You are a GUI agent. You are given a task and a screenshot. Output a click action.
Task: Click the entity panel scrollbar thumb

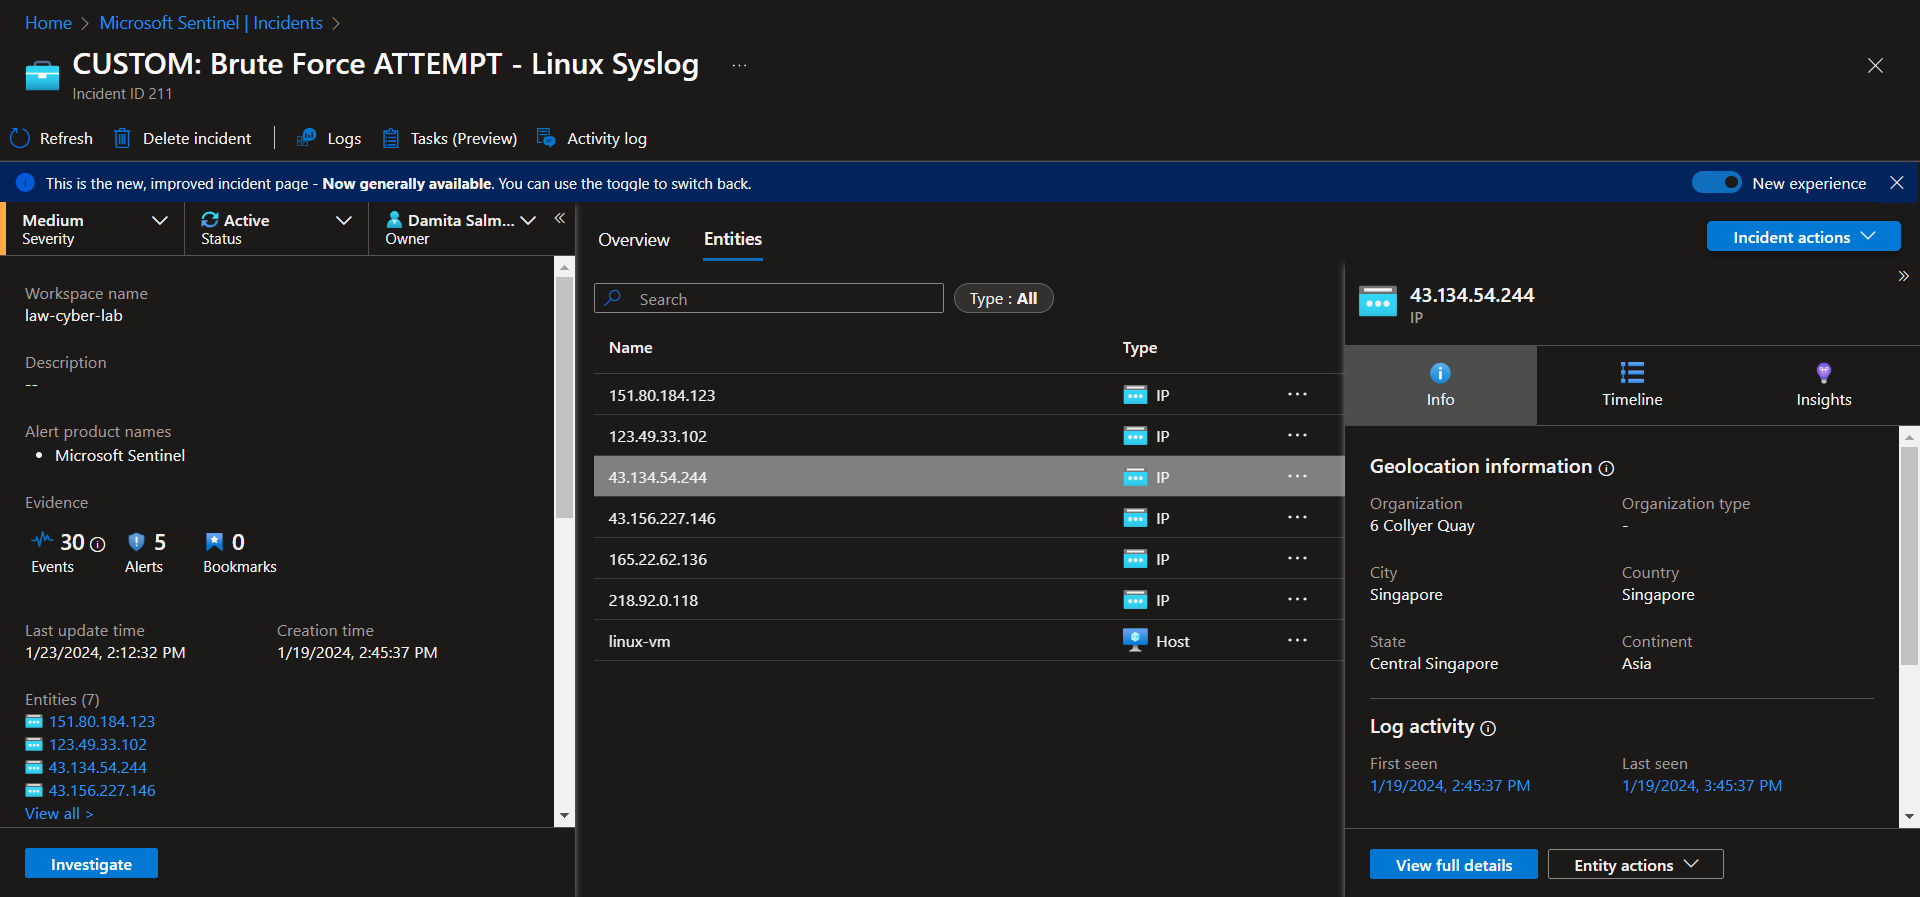pos(1909,555)
